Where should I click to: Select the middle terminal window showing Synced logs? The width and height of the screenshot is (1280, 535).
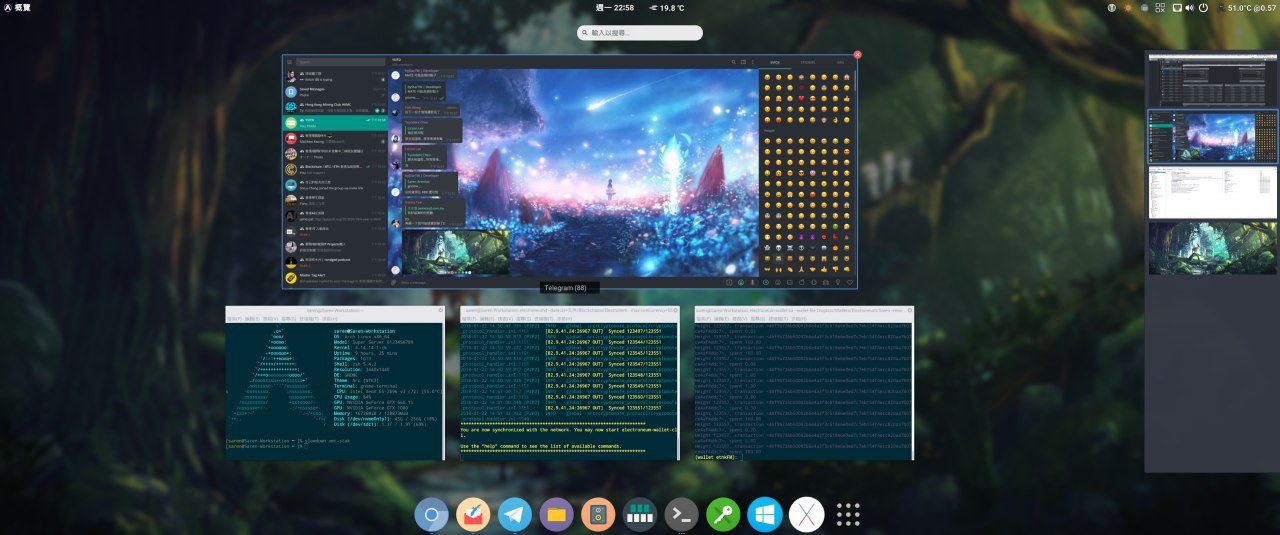point(569,383)
